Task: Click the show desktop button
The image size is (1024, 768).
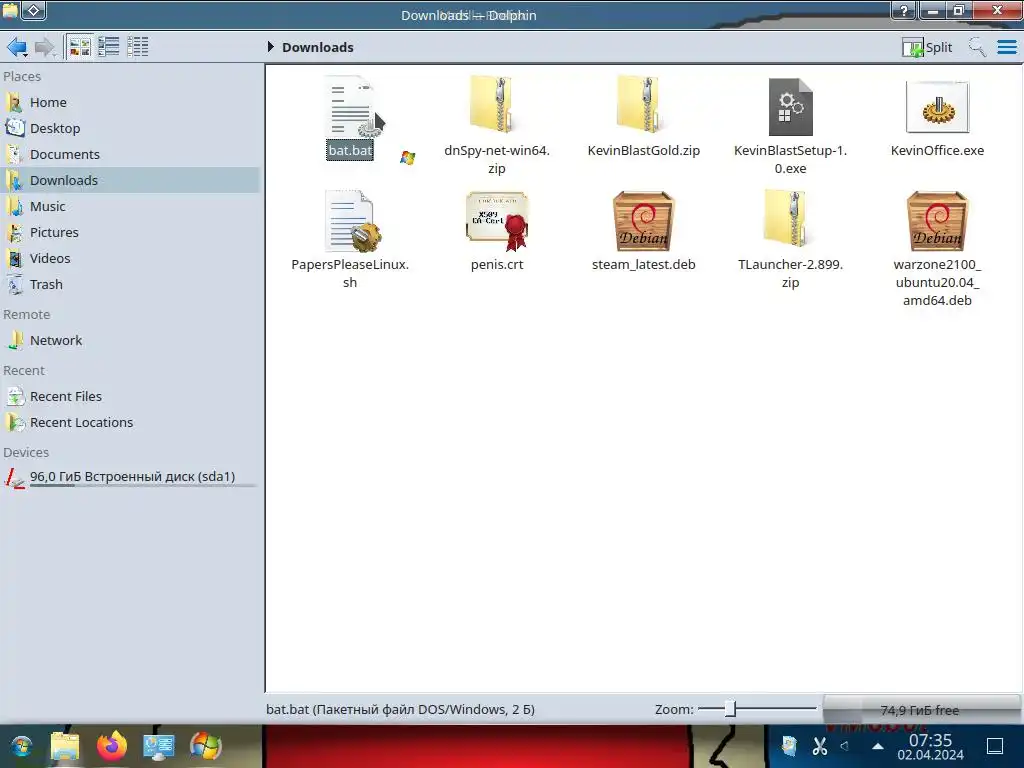Action: click(x=995, y=746)
